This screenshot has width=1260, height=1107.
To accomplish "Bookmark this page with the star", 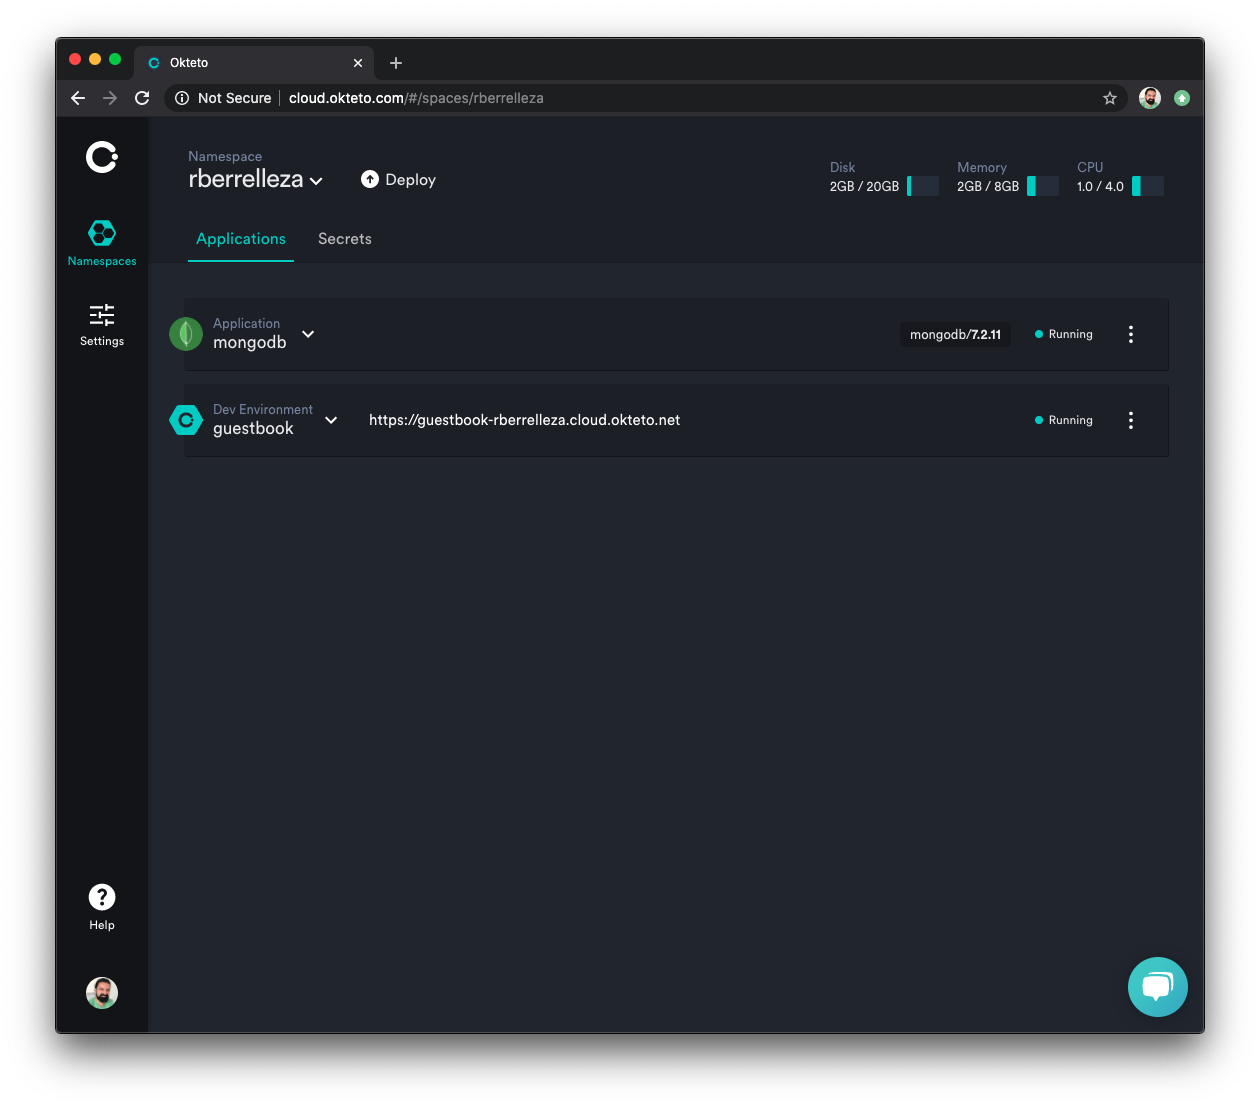I will [1110, 98].
